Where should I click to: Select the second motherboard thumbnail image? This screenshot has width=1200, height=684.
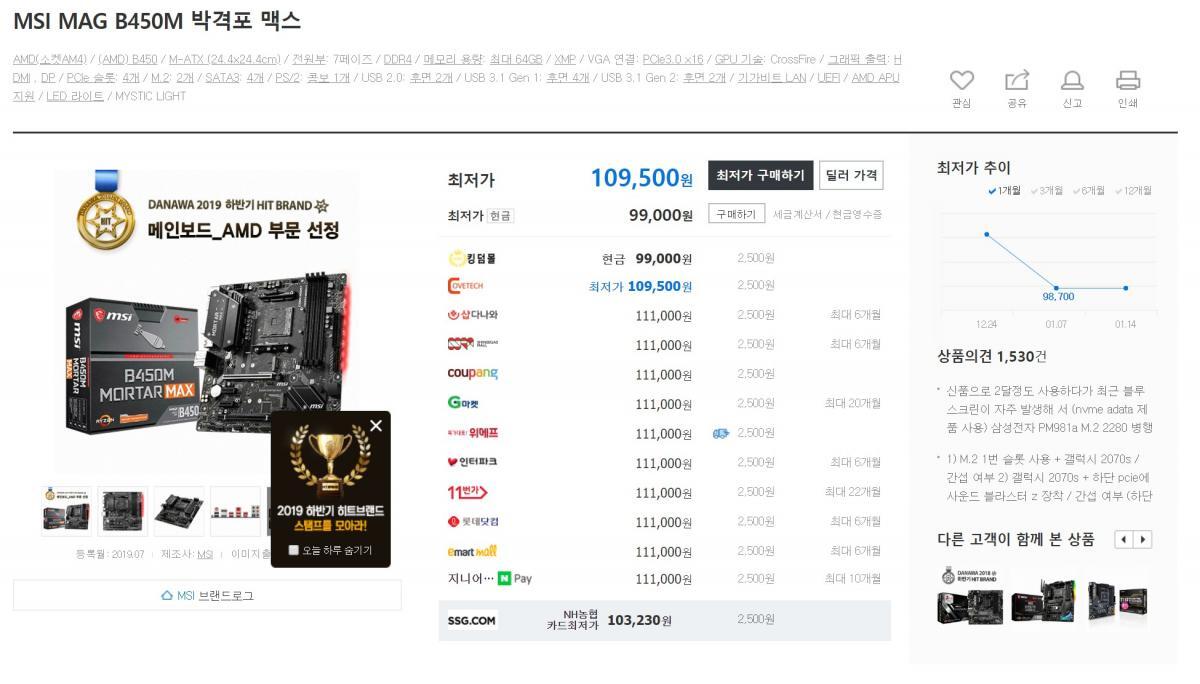[122, 511]
